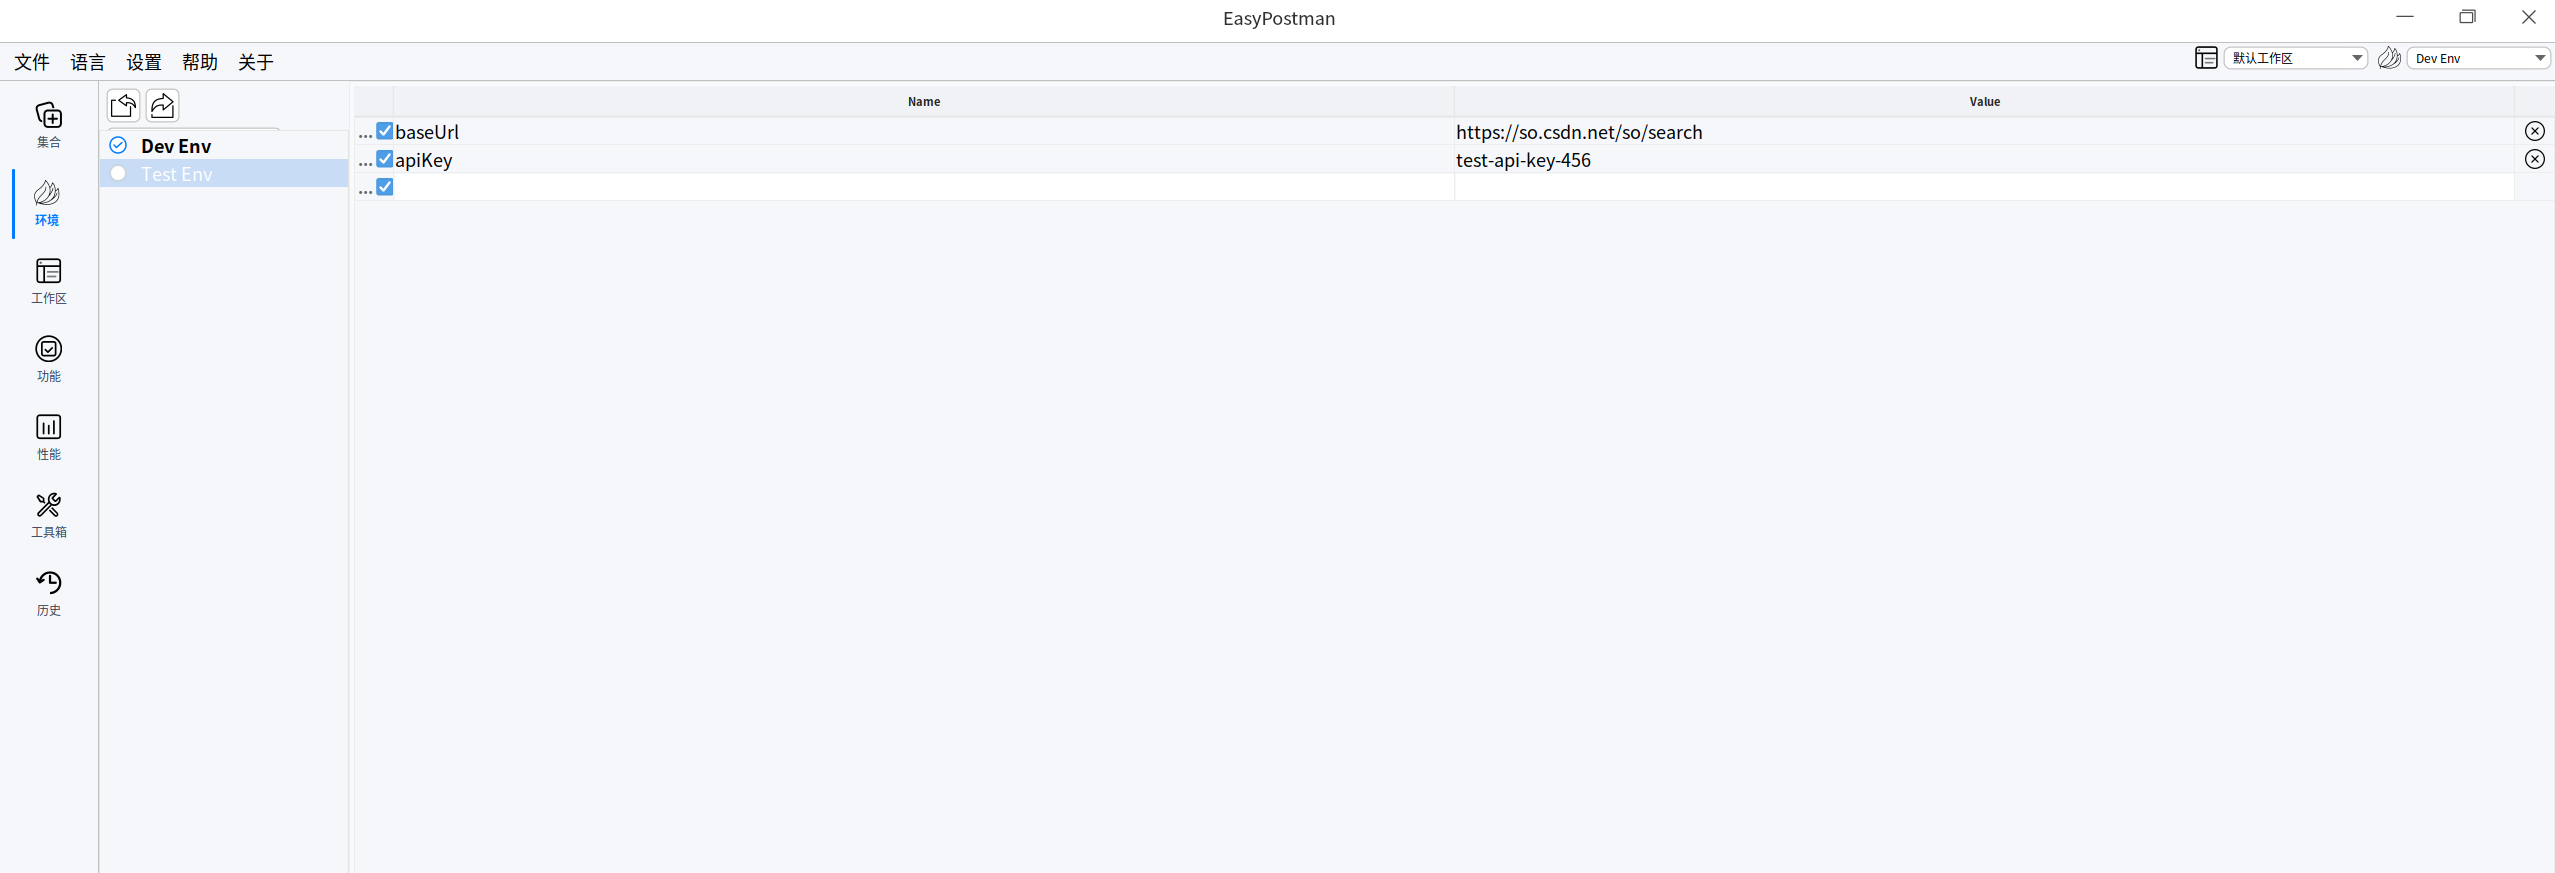
Task: Uncheck the baseUrl variable checkbox
Action: point(385,131)
